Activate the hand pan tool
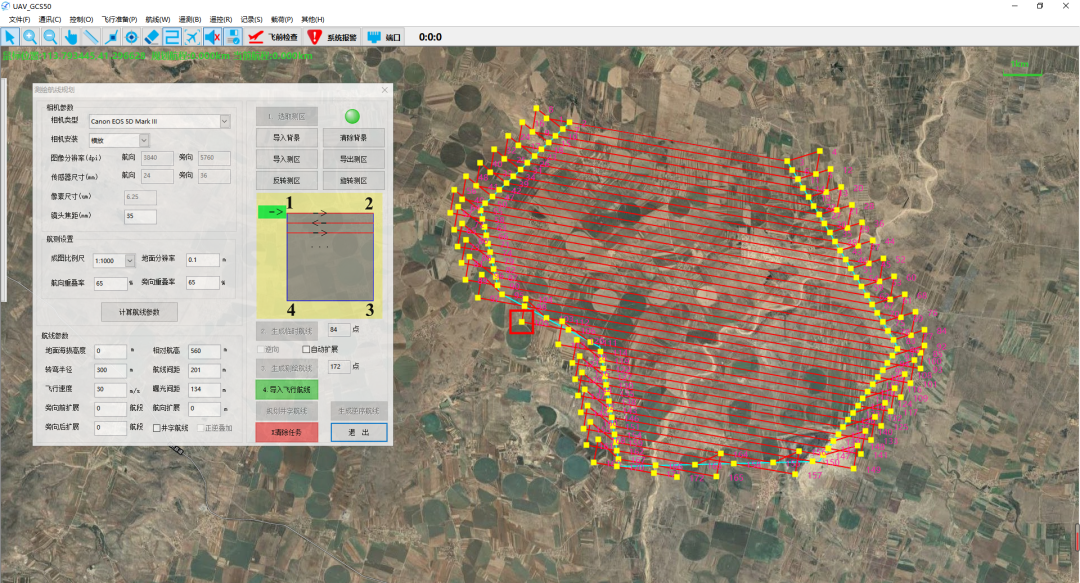The width and height of the screenshot is (1080, 583). [71, 37]
